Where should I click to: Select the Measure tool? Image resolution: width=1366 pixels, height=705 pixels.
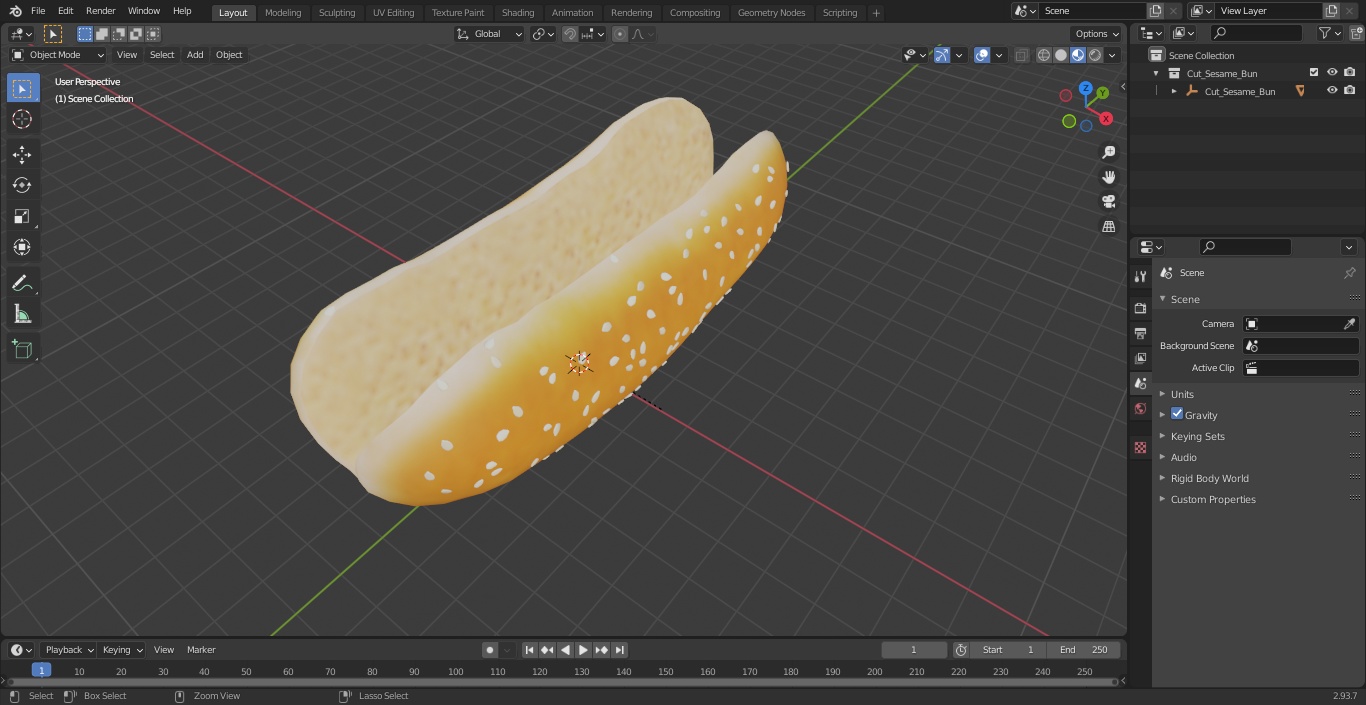tap(22, 314)
